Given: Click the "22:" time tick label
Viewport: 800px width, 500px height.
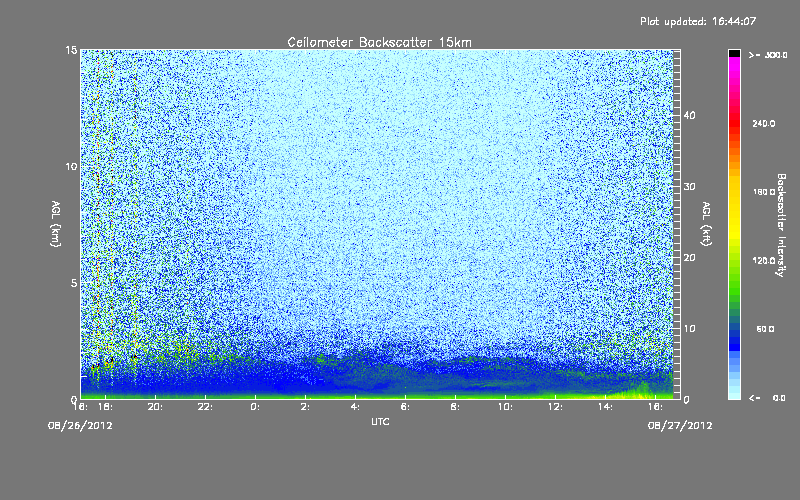Looking at the screenshot, I should [205, 407].
